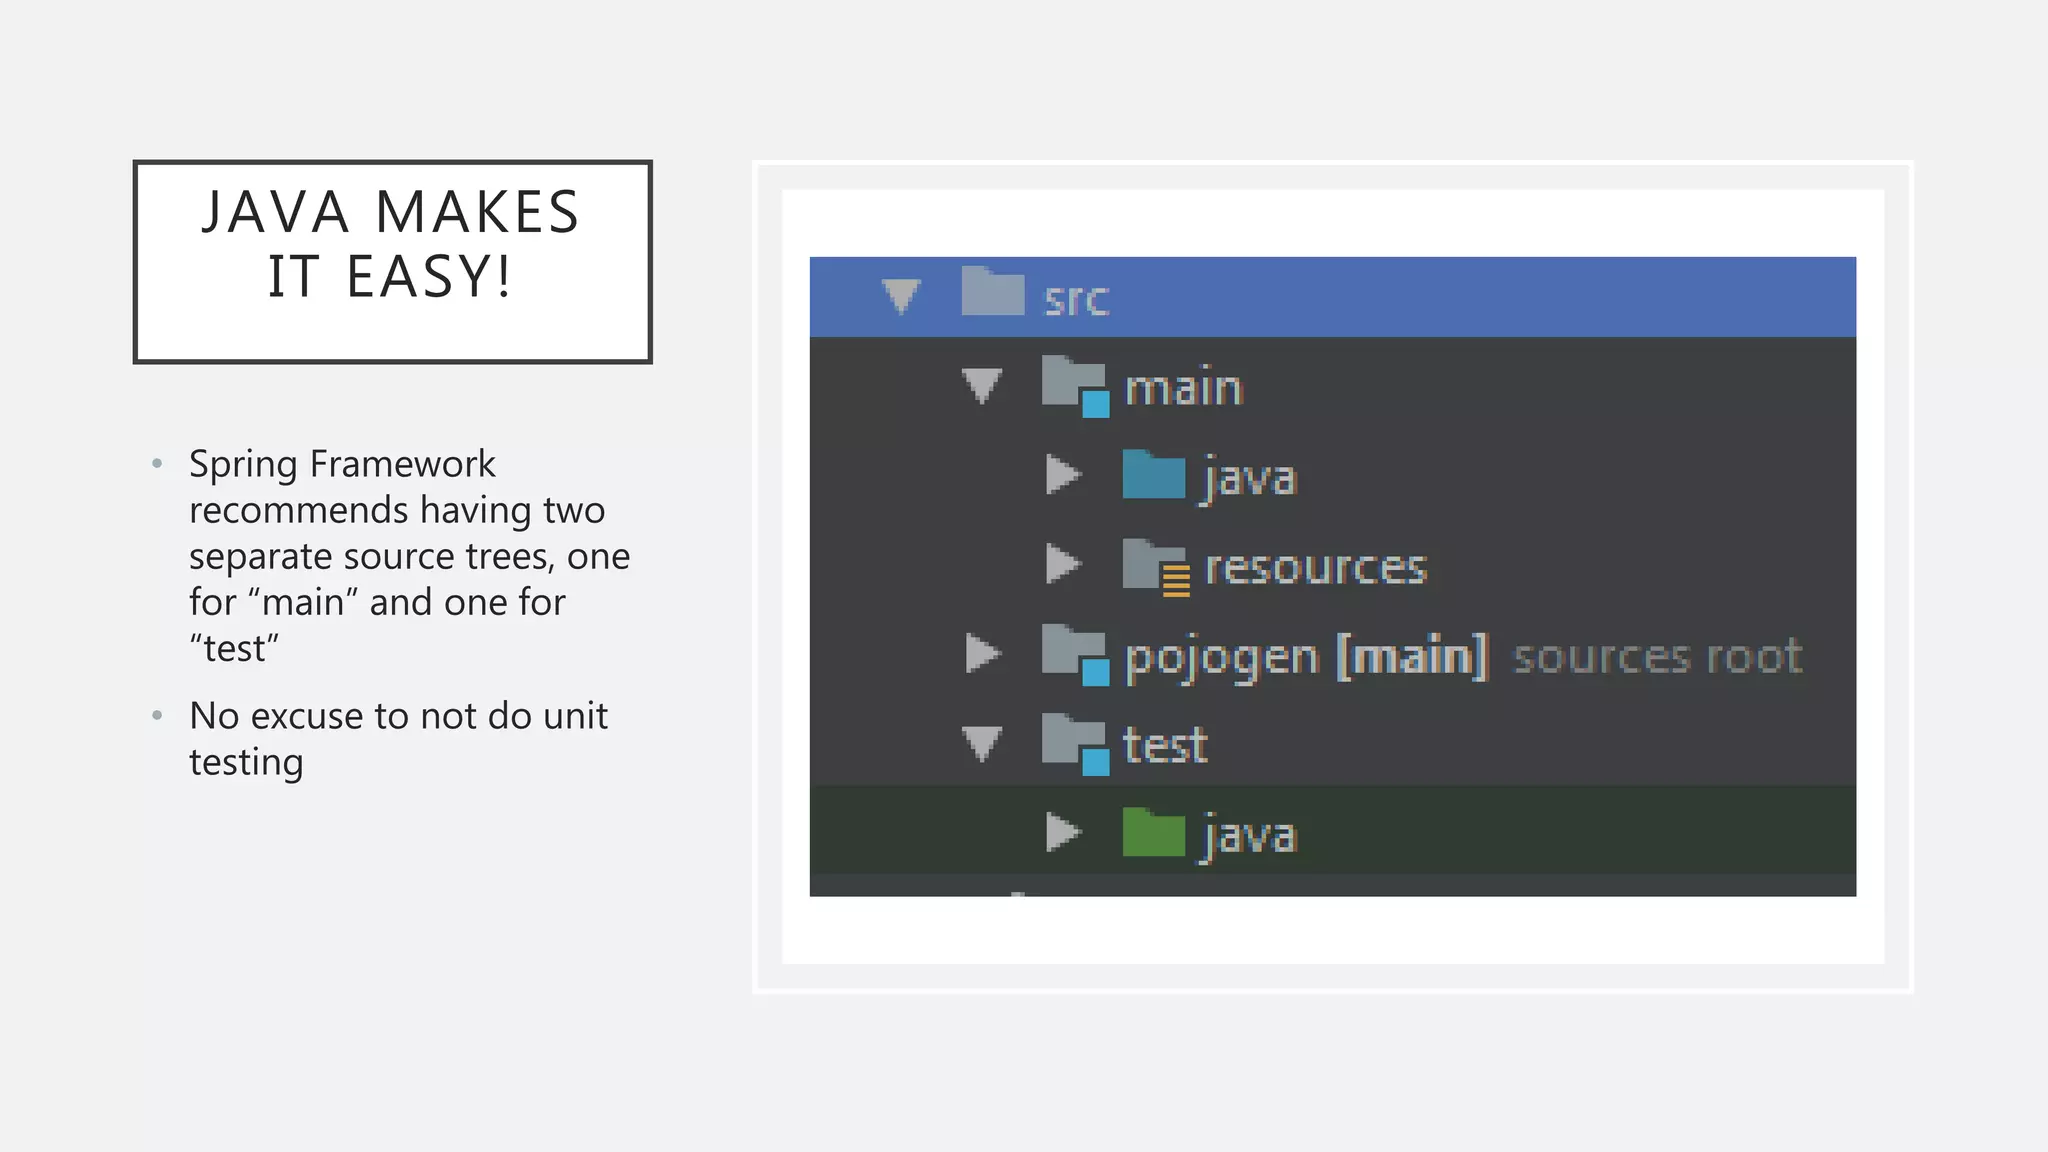Screen dimensions: 2048x1152
Task: Click the test module folder icon
Action: click(1074, 744)
